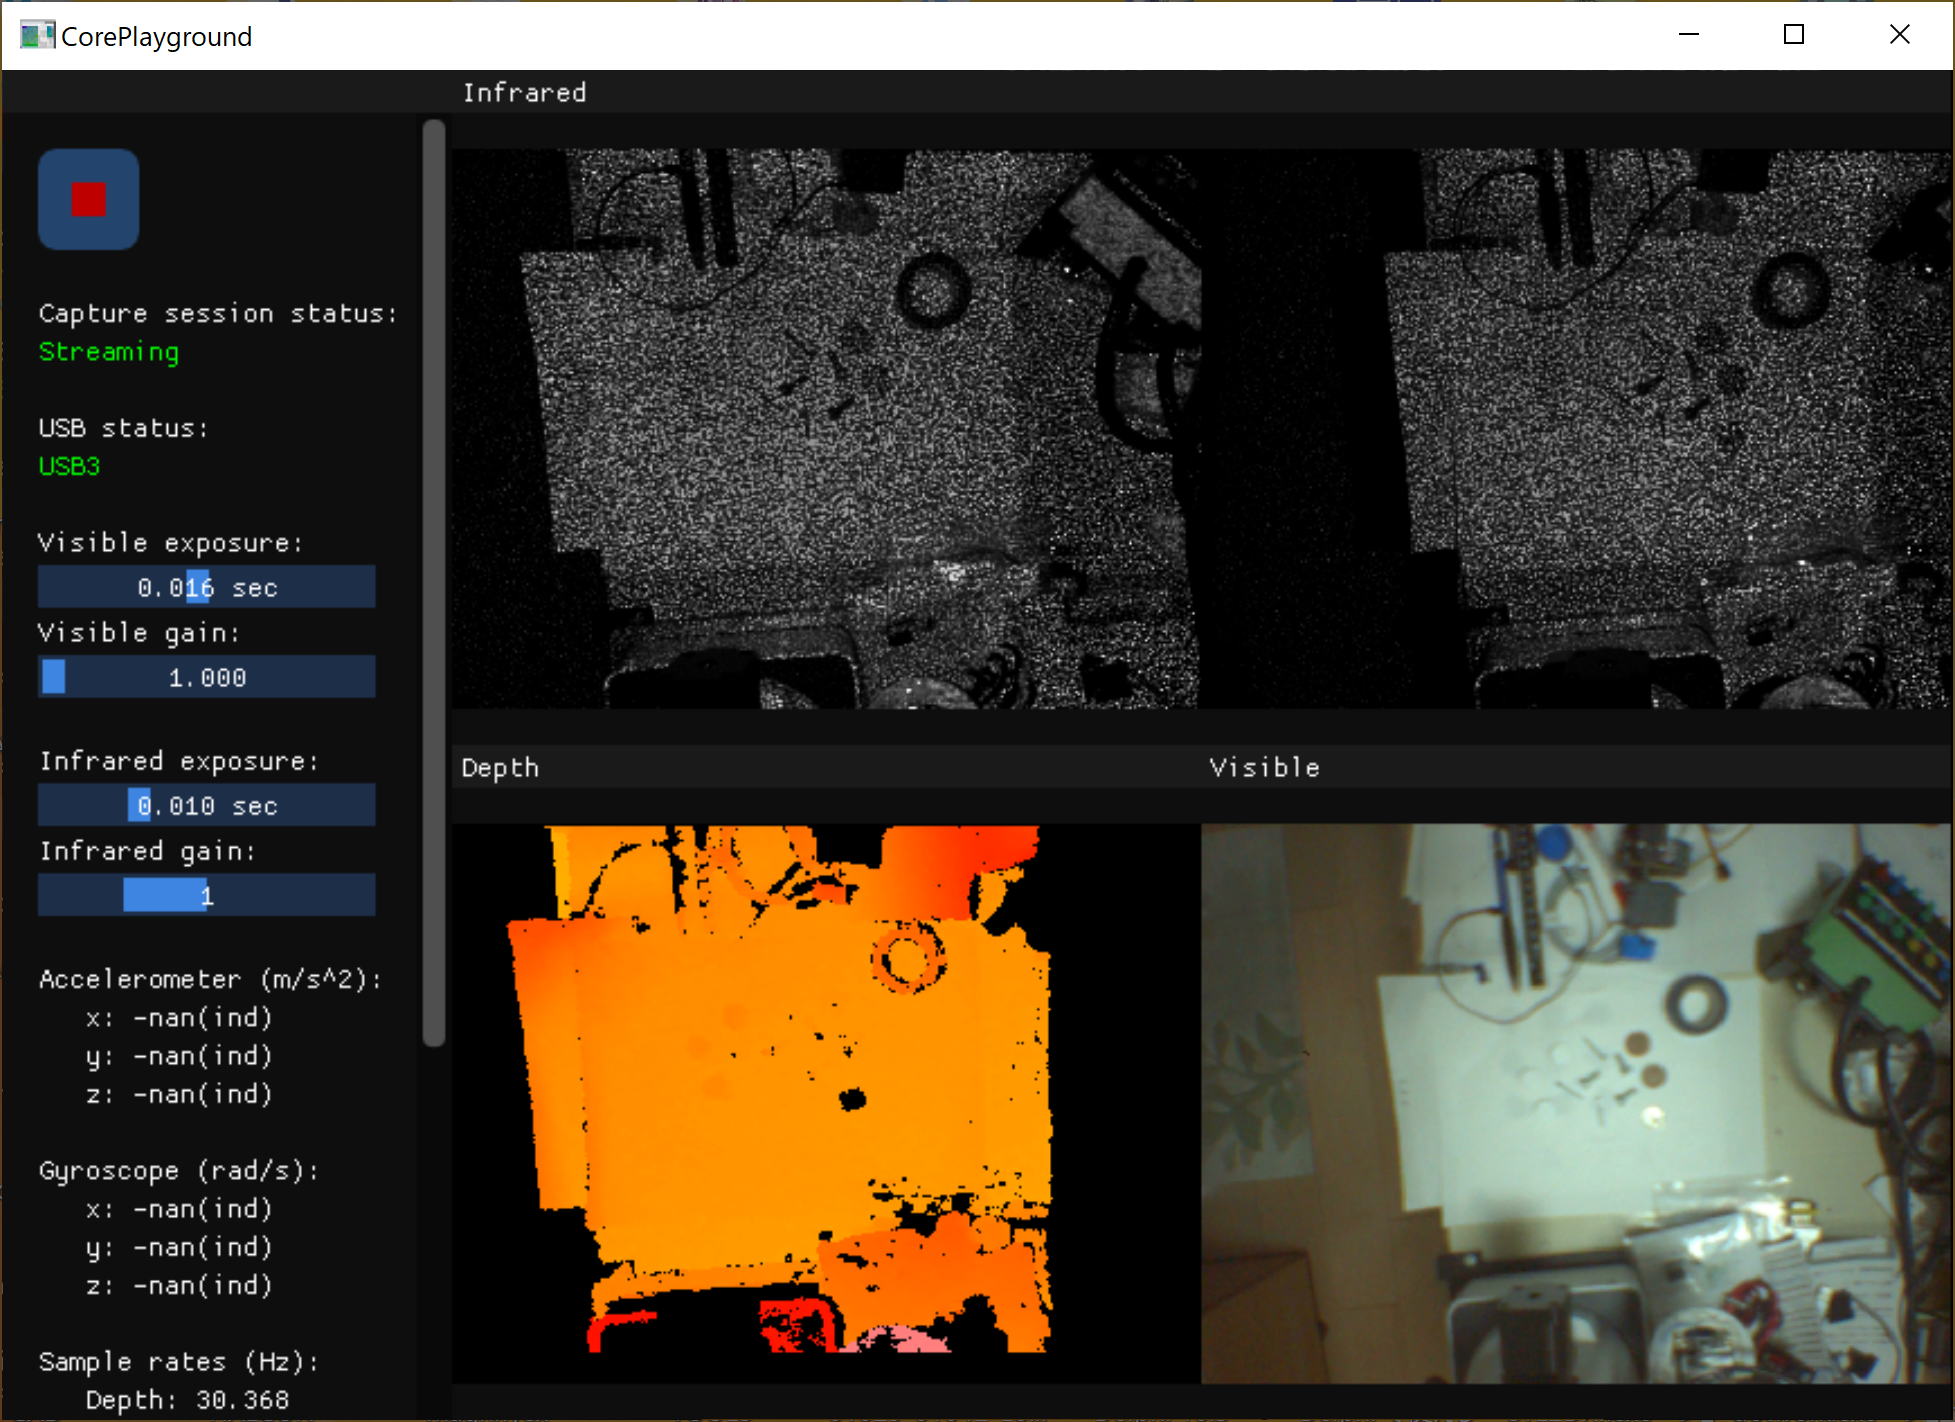Click the green USB3 status text

click(x=69, y=467)
